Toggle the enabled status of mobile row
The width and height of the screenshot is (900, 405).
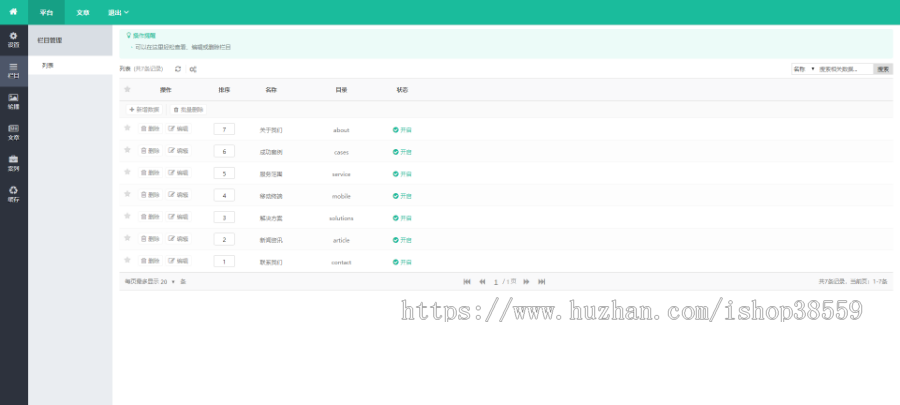[402, 196]
